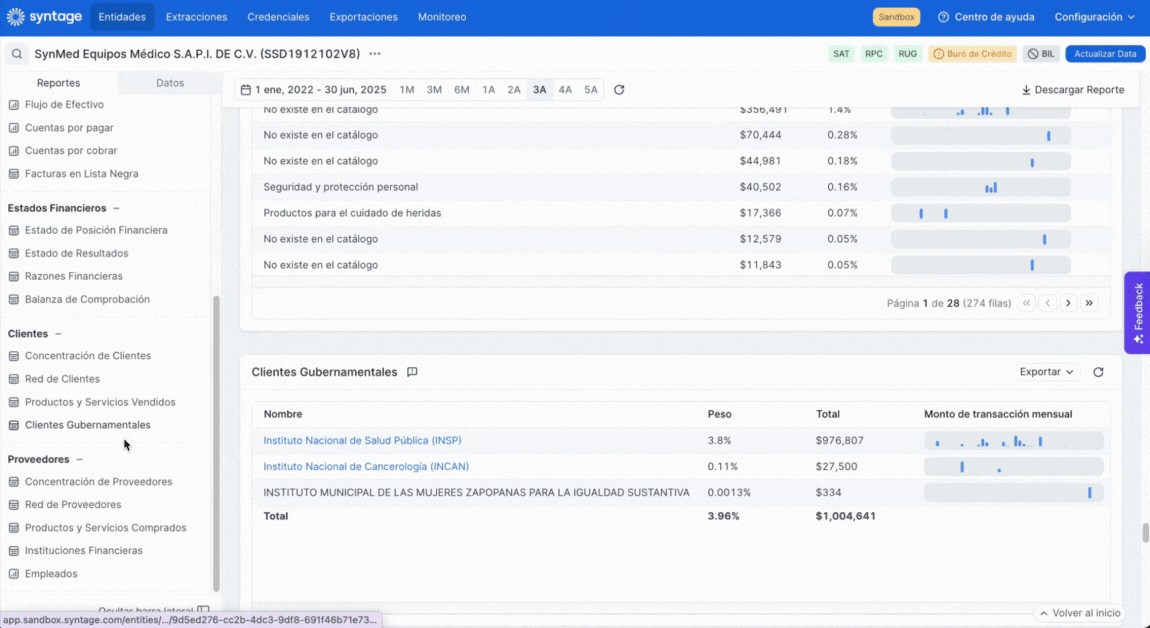Click the comment icon next to Clientes Gubernamentales
Image resolution: width=1150 pixels, height=628 pixels.
[412, 372]
